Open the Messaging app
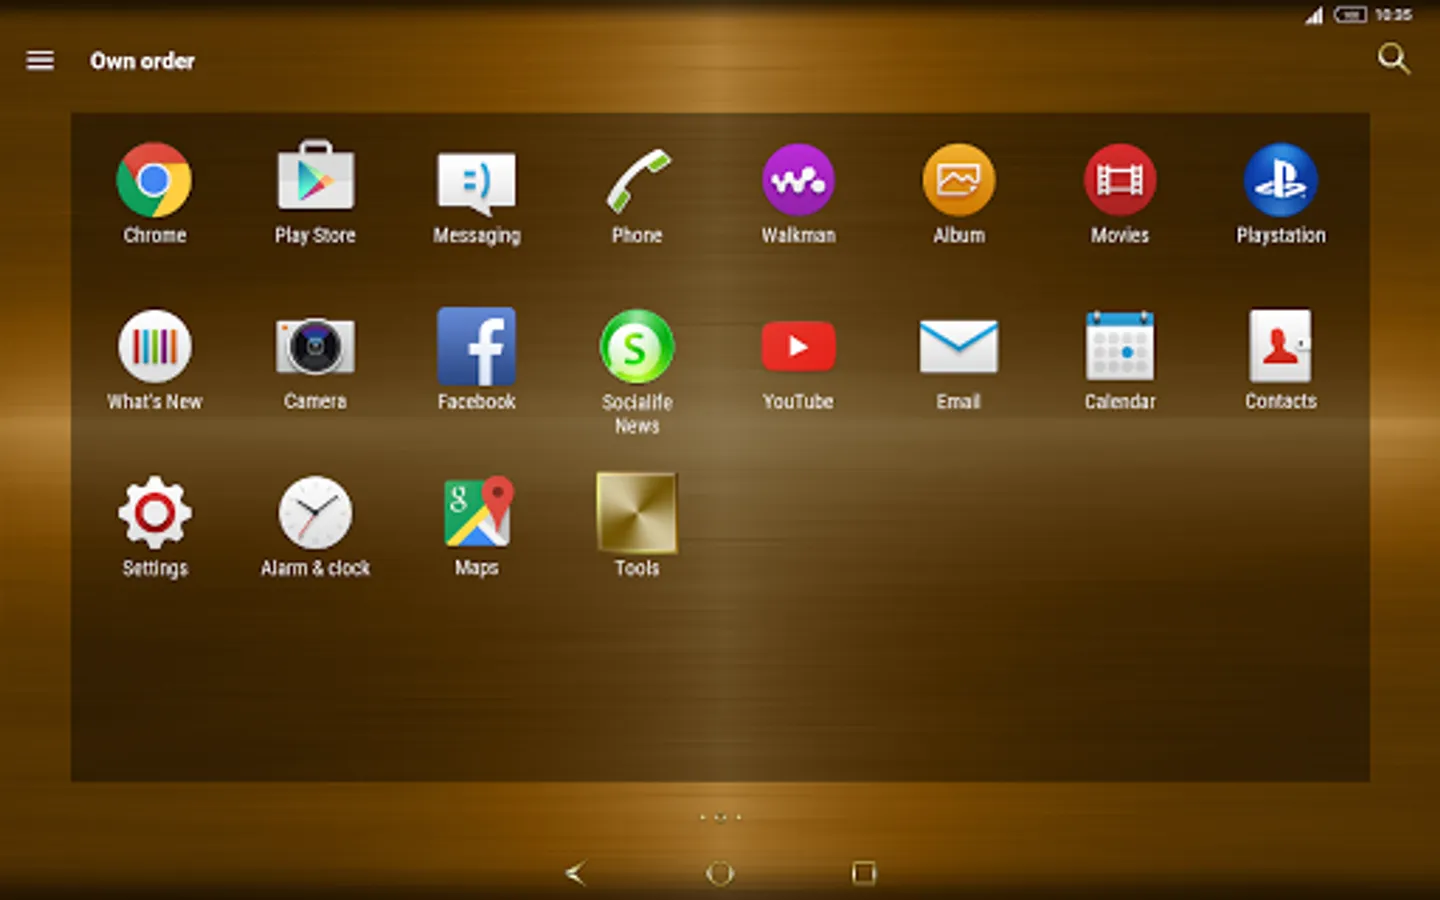Image resolution: width=1440 pixels, height=900 pixels. point(477,182)
